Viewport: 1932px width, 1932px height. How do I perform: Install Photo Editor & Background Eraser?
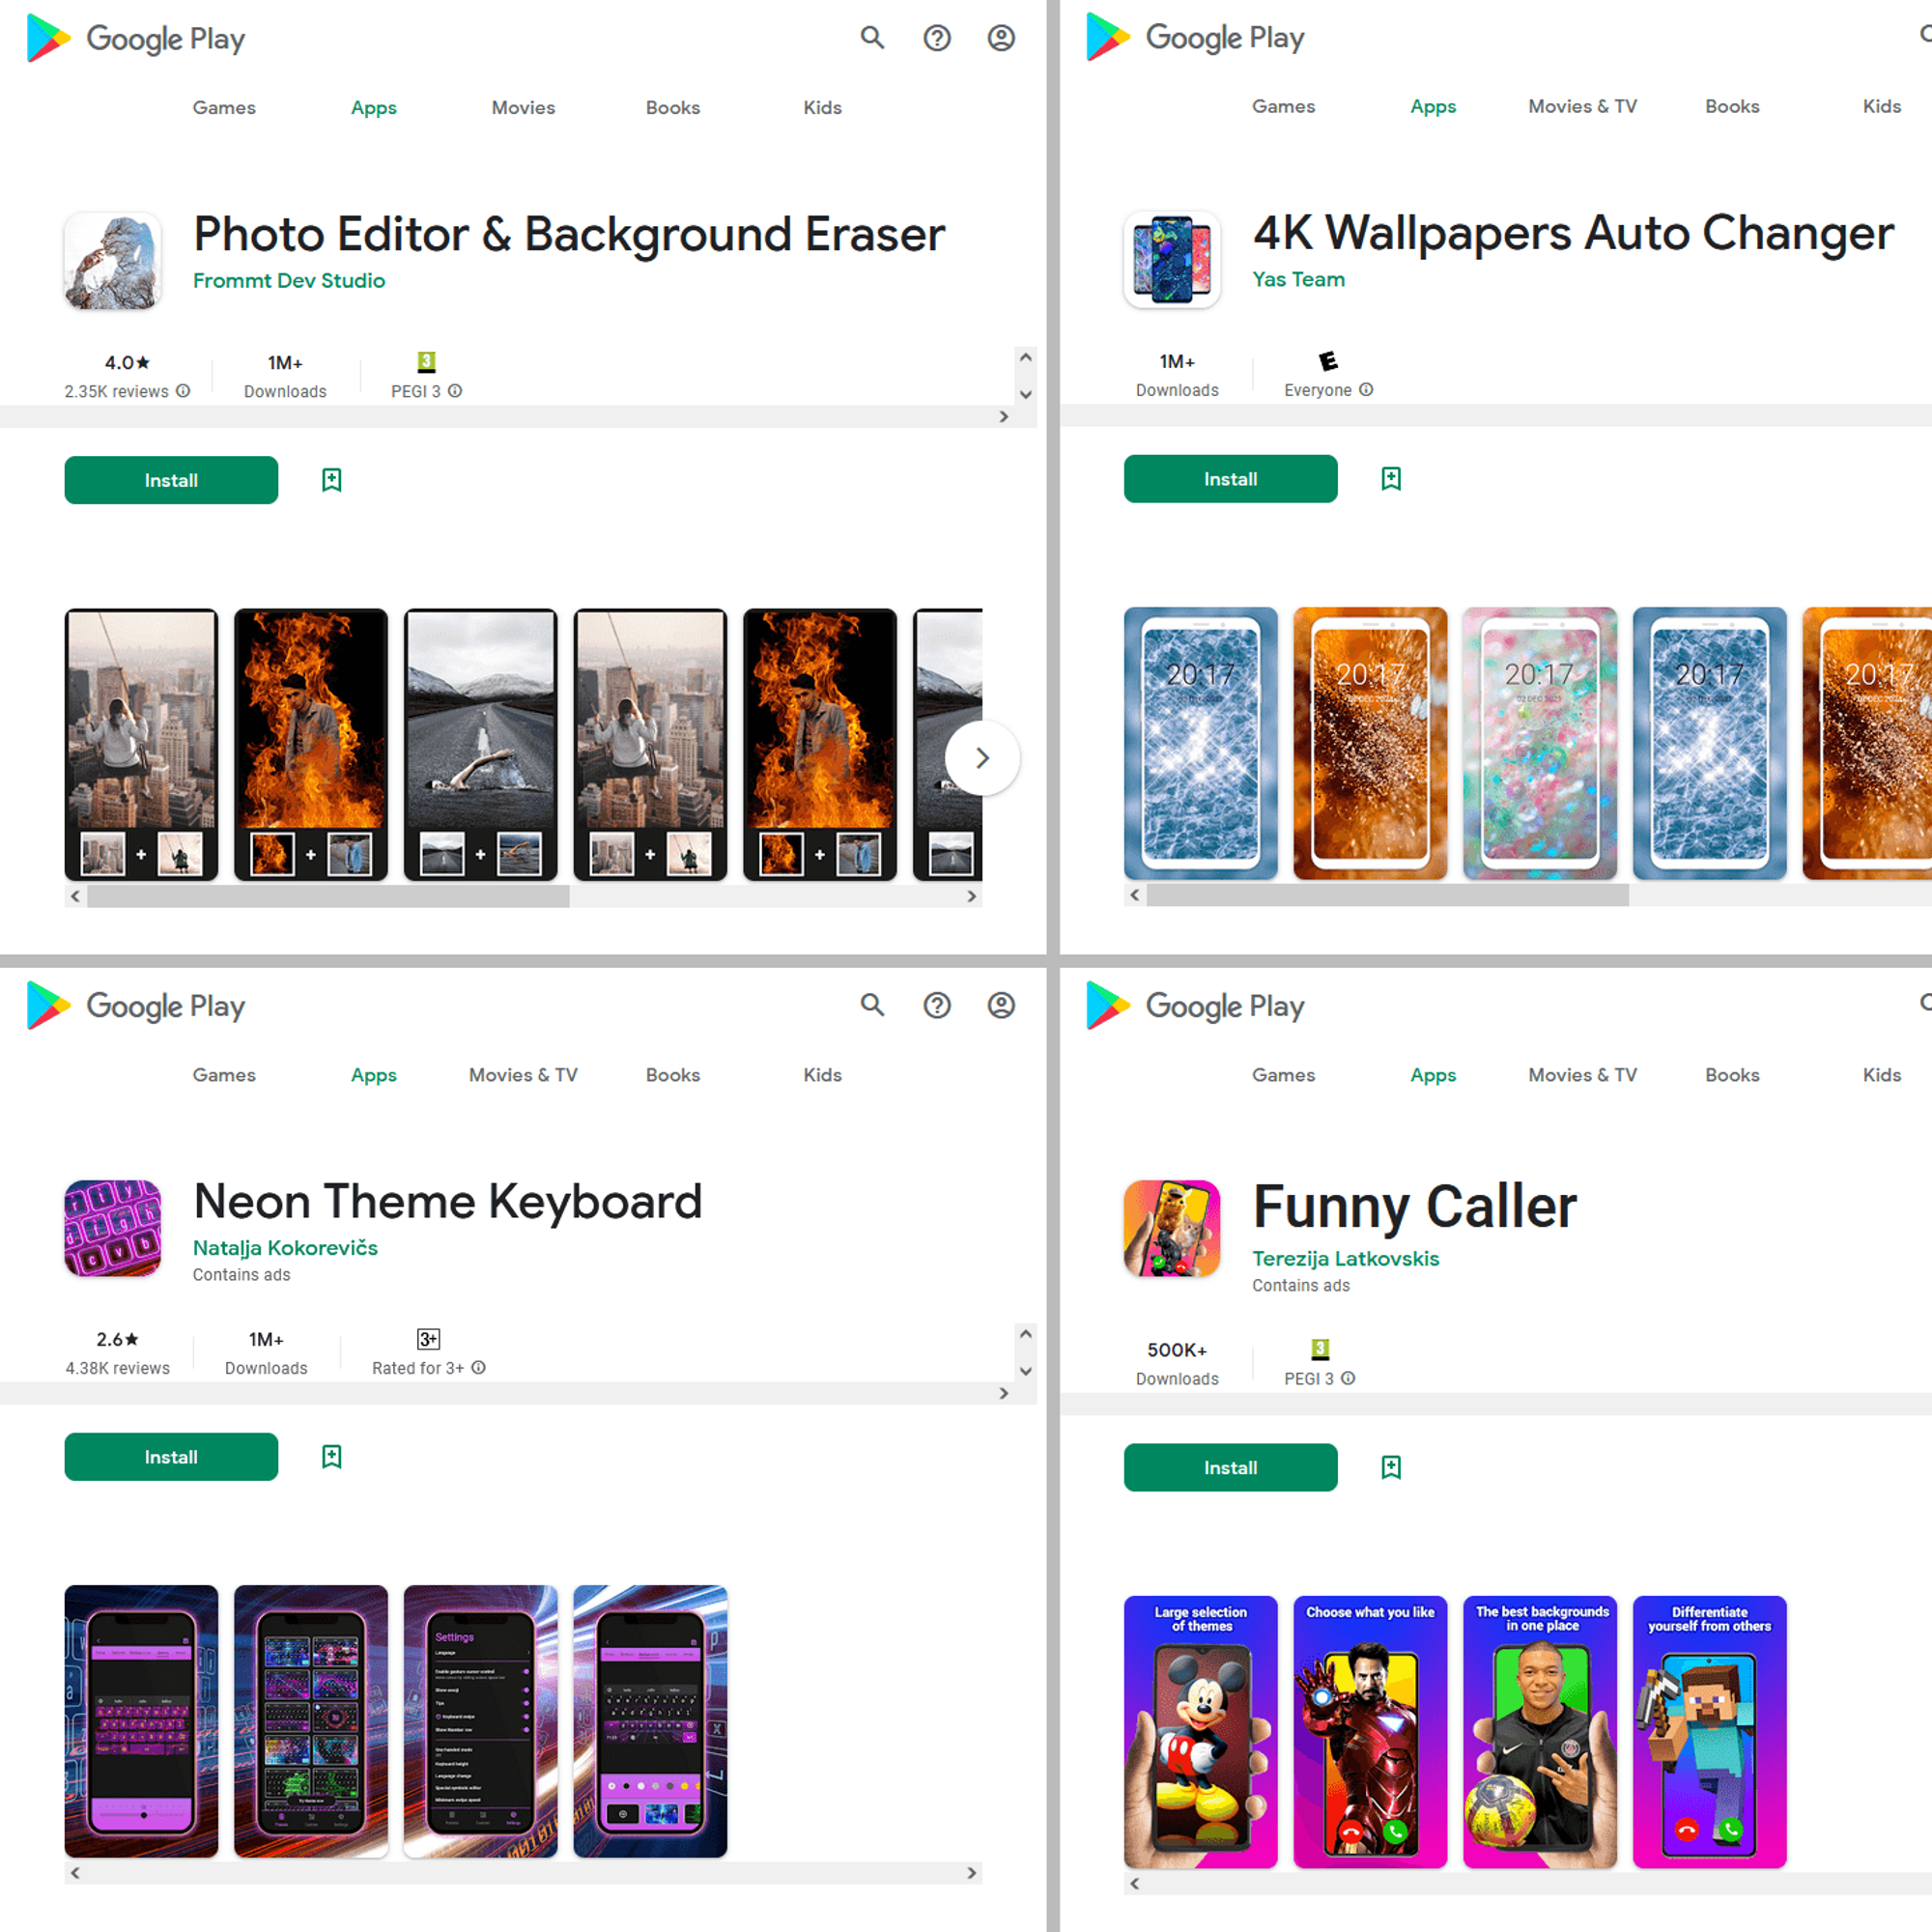(171, 480)
